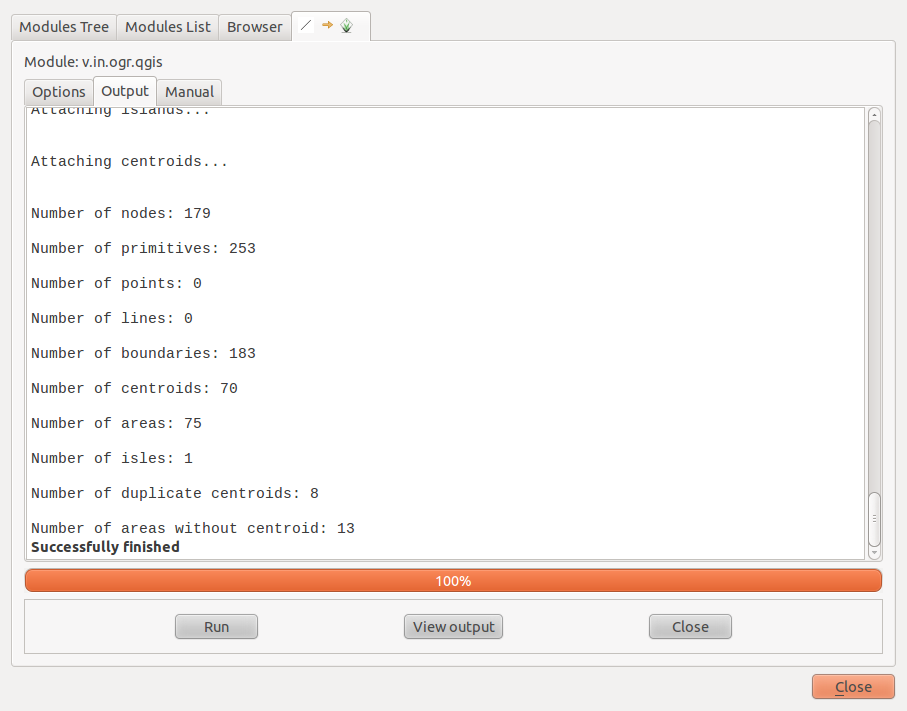Click the orange arrow icon in the module tab

tap(327, 25)
